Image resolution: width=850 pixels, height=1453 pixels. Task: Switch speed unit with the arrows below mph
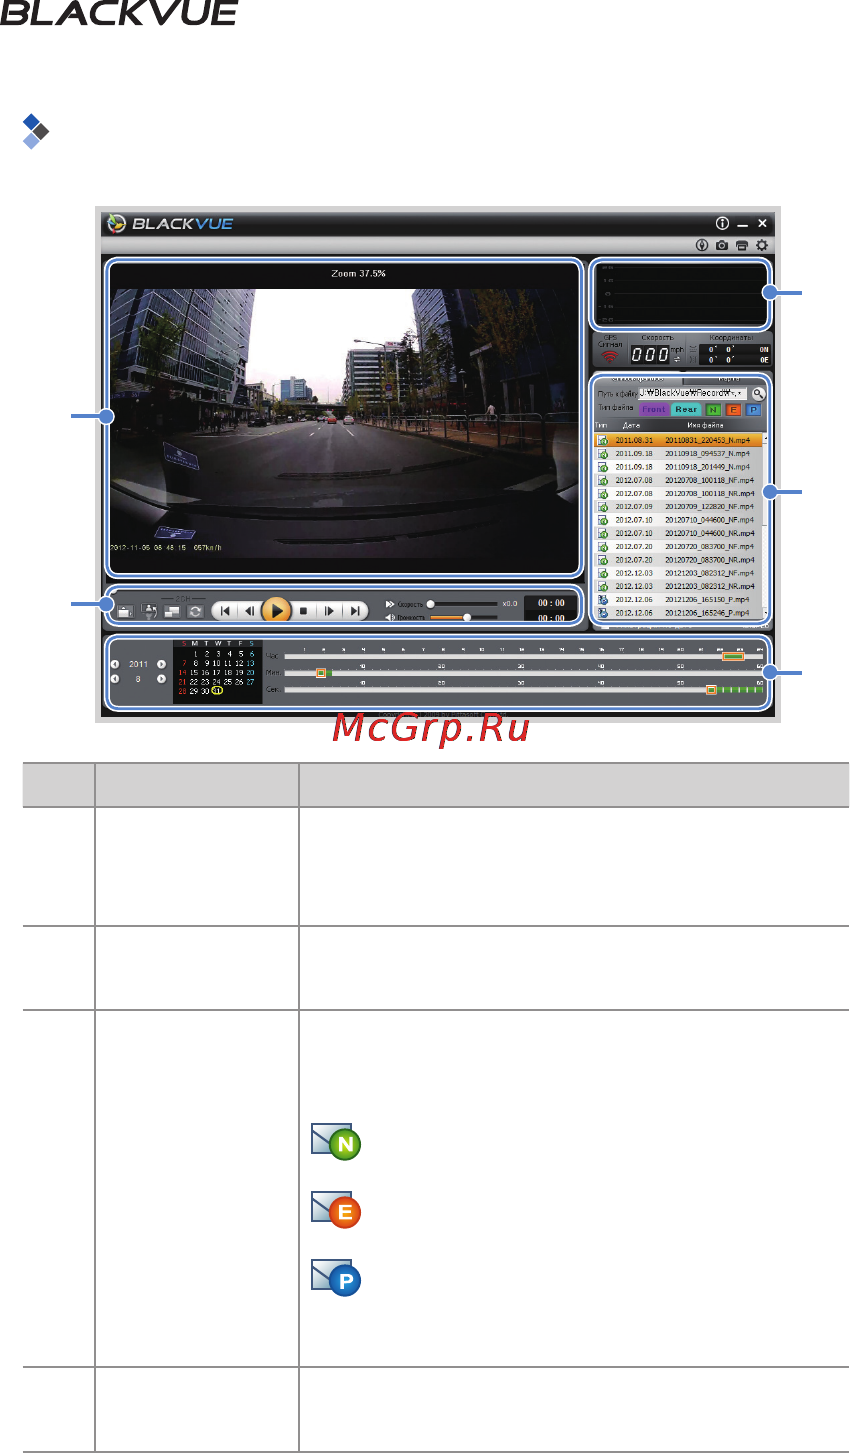(677, 359)
